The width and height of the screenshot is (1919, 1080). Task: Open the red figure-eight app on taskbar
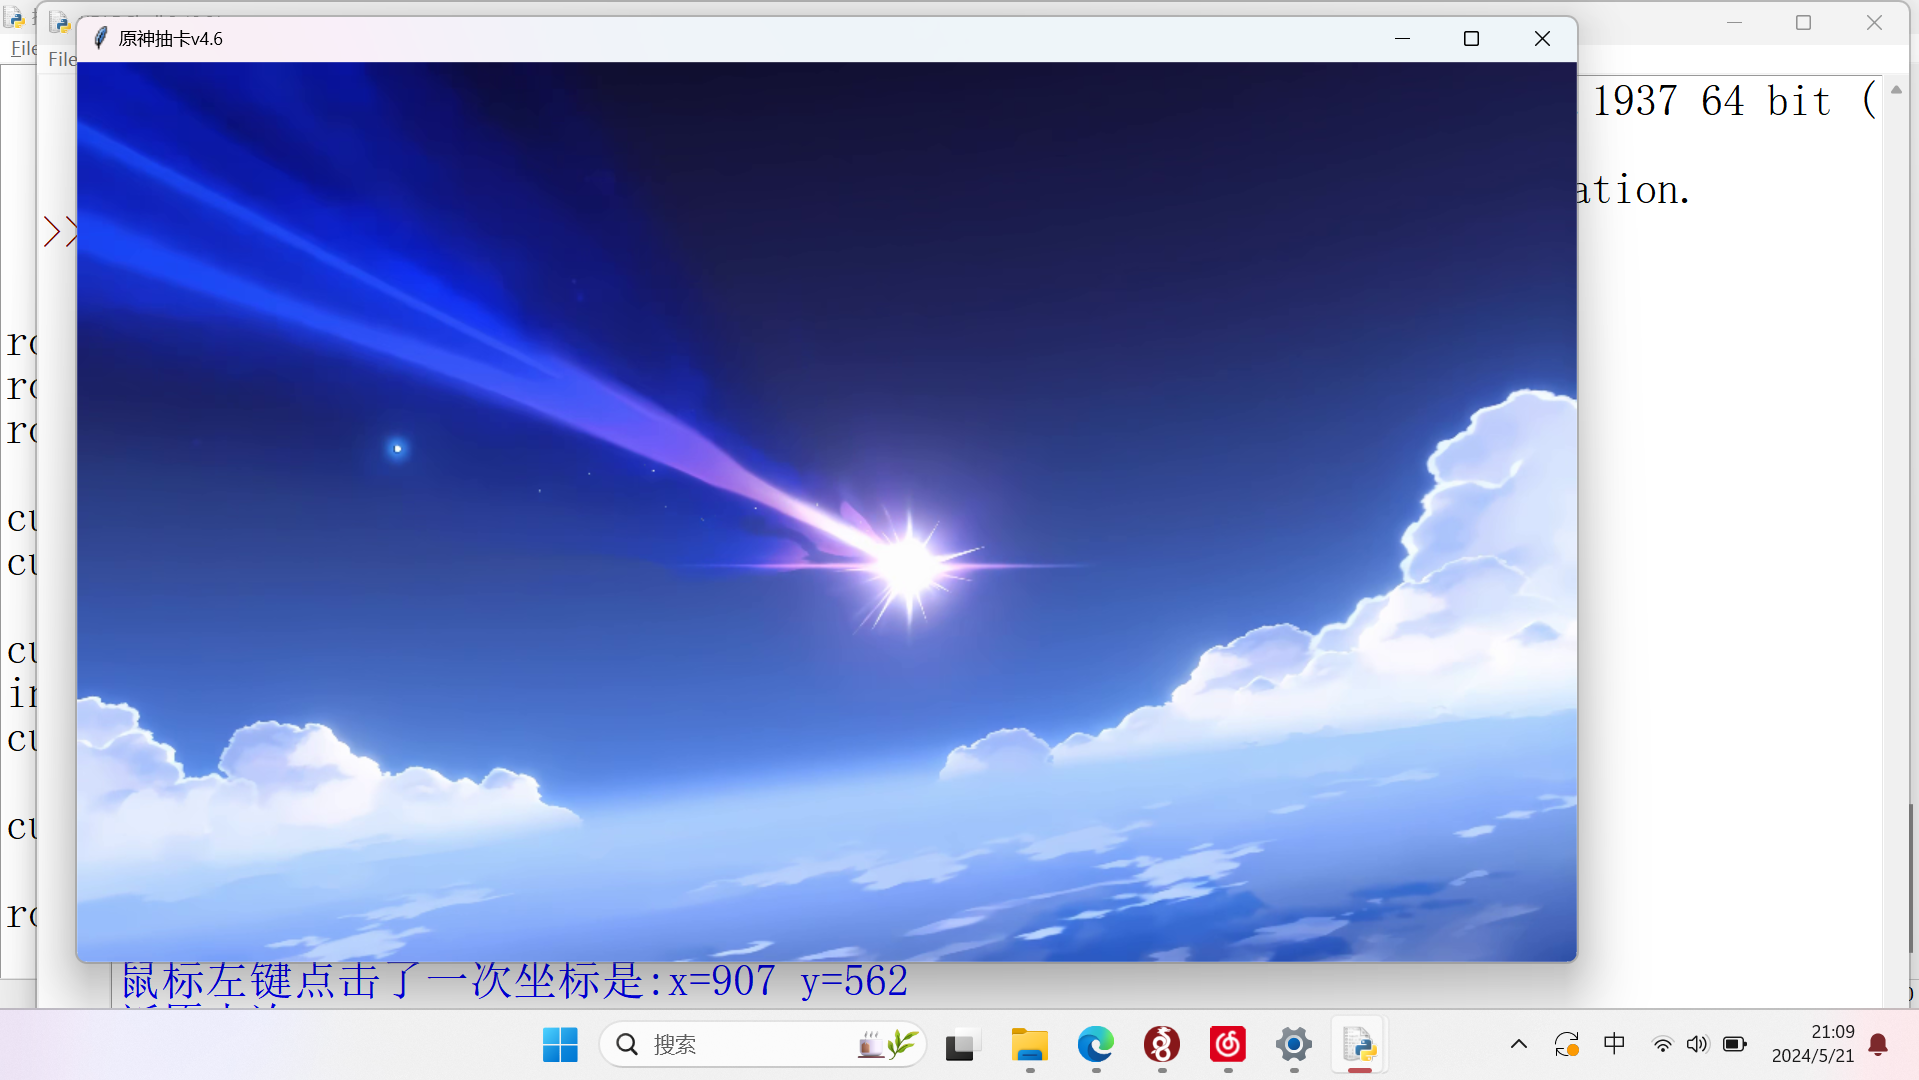[1162, 1045]
